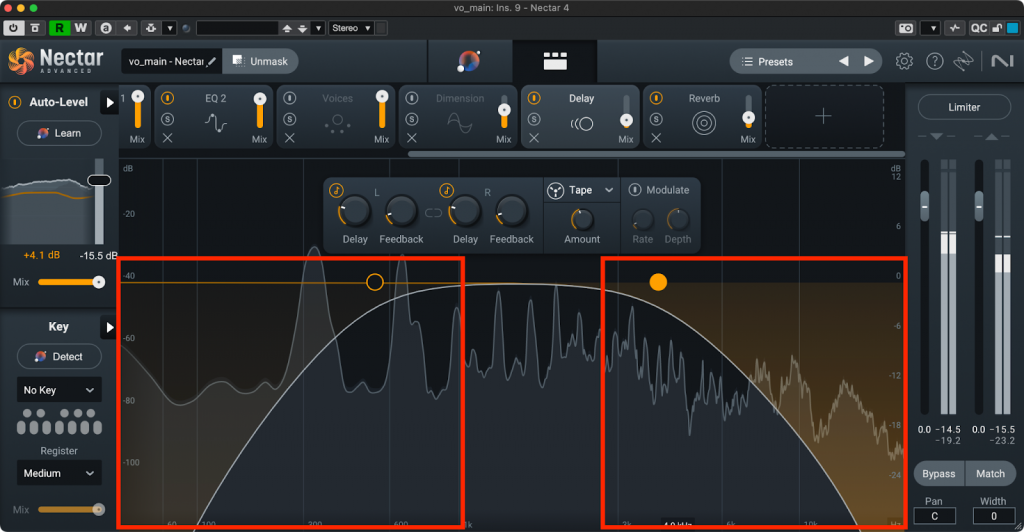Toggle tempo sync on left Delay
The image size is (1024, 532).
click(337, 190)
